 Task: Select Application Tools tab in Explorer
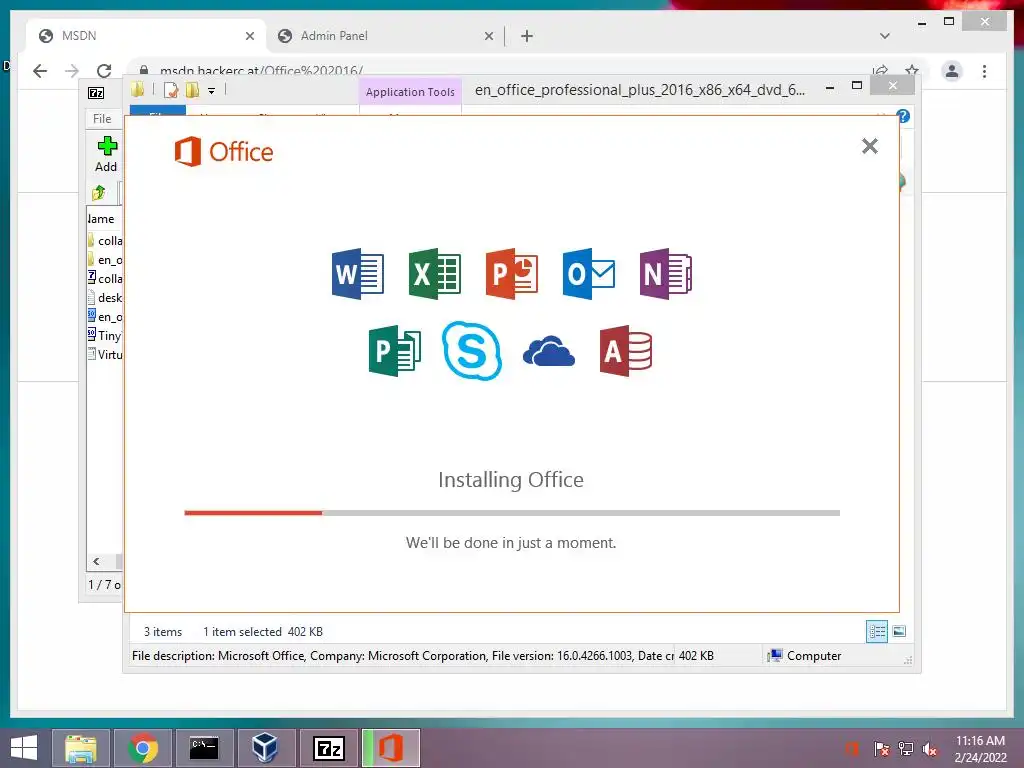coord(410,92)
